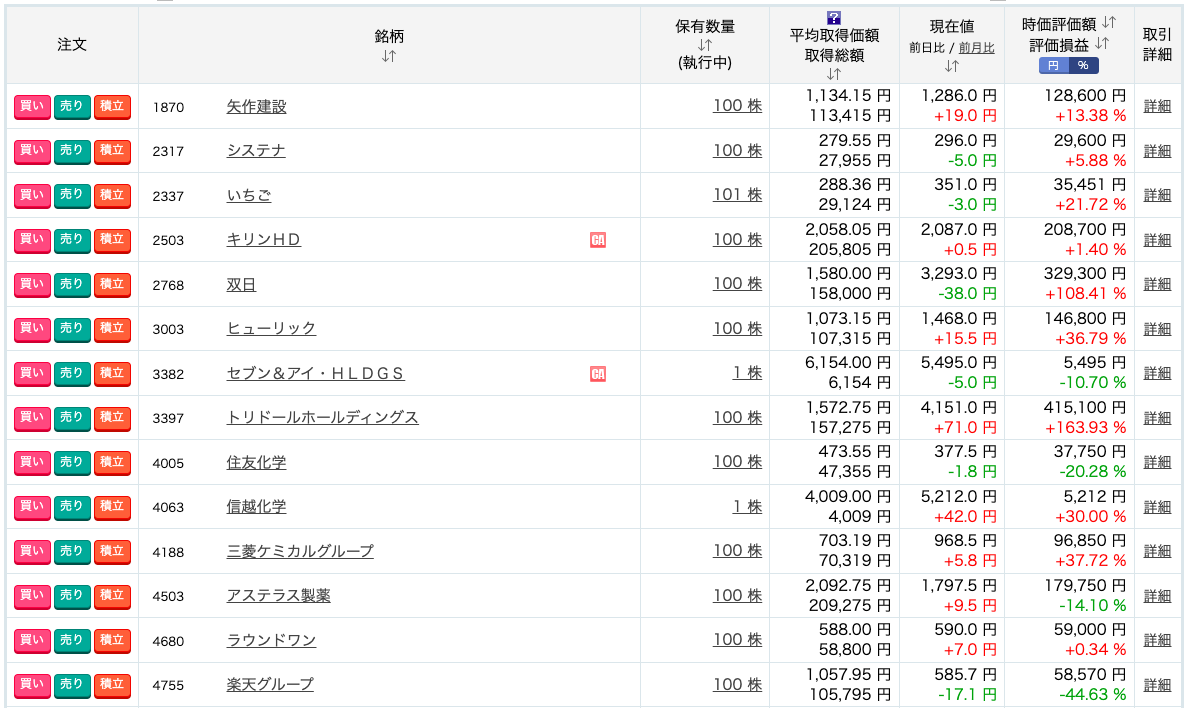Click the 前月比 link in header
This screenshot has height=708, width=1186.
976,48
